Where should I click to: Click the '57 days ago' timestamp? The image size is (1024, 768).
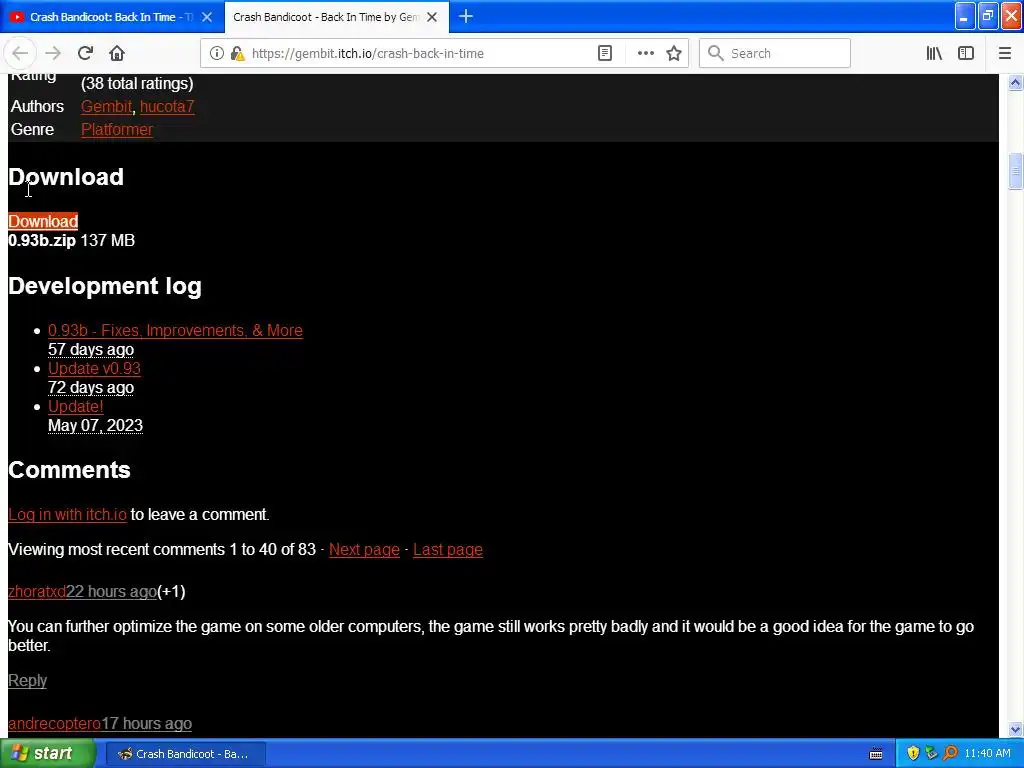tap(91, 349)
